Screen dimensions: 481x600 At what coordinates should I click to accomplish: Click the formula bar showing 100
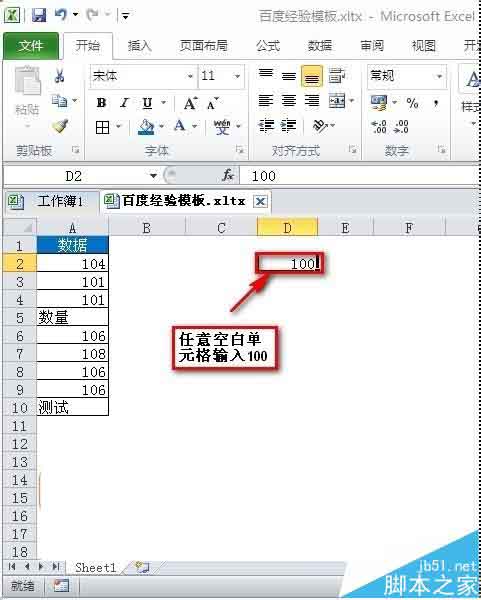360,176
